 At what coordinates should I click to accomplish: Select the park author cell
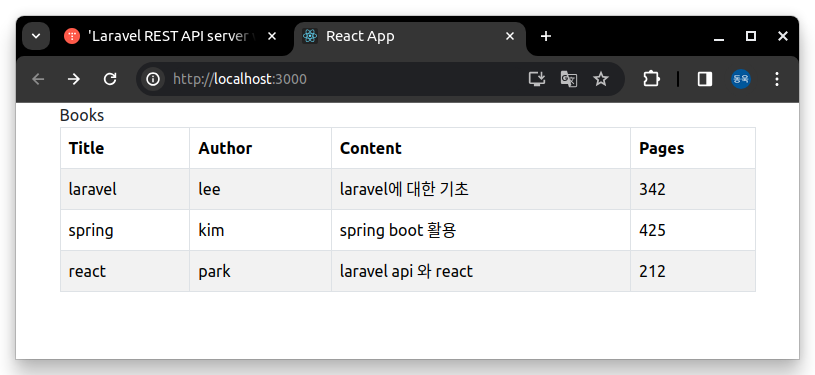[x=260, y=271]
